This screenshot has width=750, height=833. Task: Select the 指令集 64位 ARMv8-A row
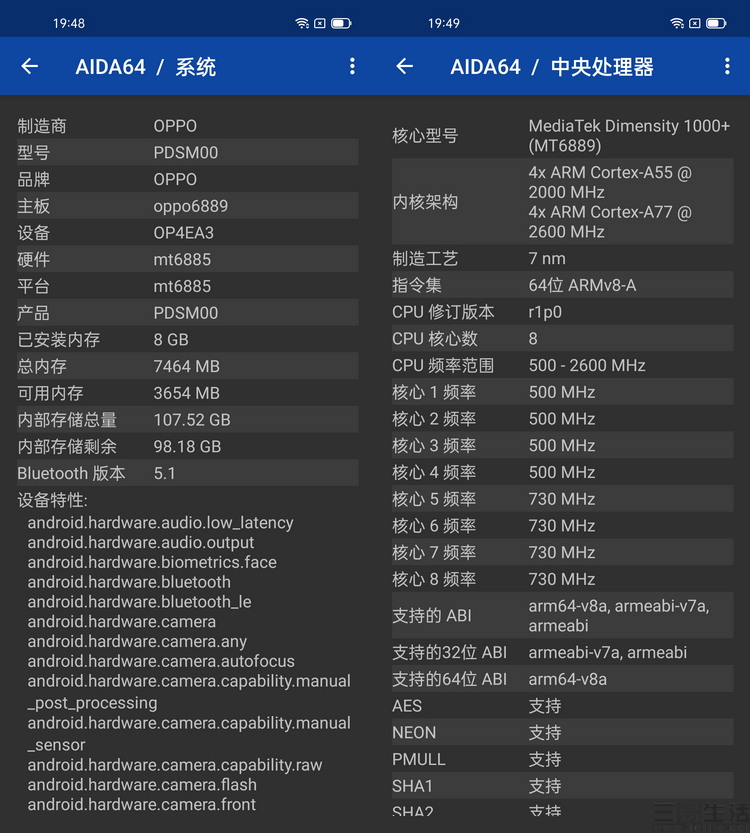click(x=562, y=285)
